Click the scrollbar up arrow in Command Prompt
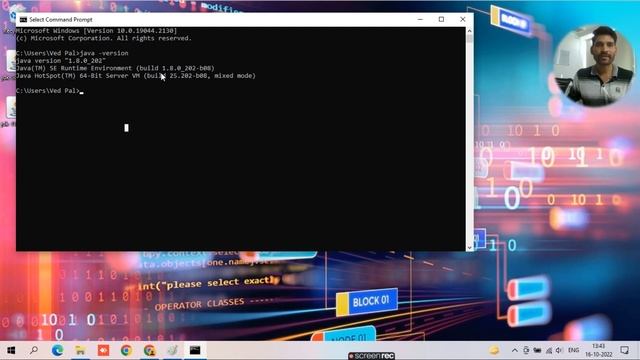Image resolution: width=640 pixels, height=360 pixels. point(469,31)
